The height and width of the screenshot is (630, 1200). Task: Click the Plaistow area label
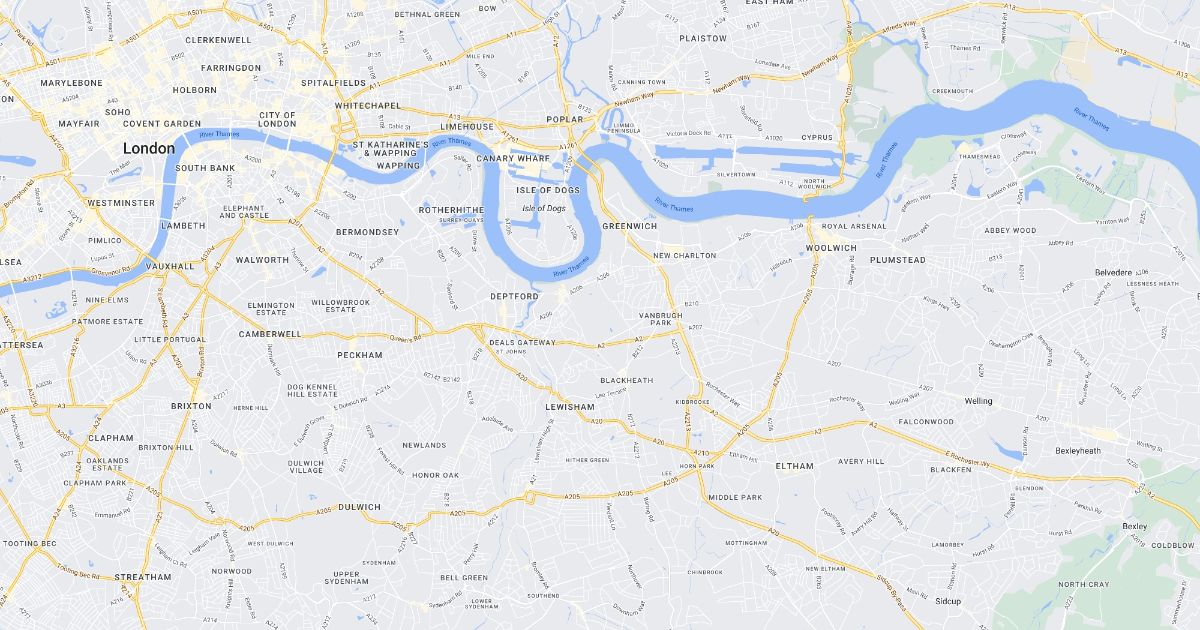pyautogui.click(x=703, y=38)
